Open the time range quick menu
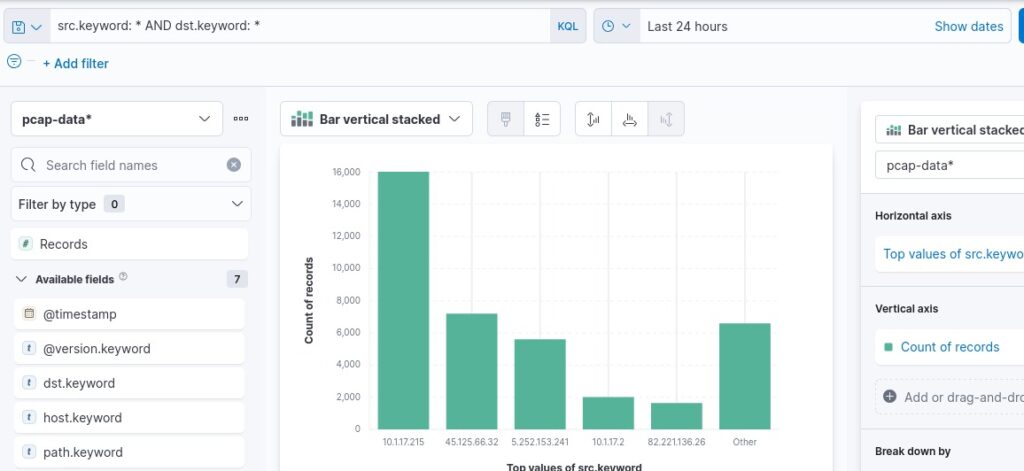 [616, 27]
